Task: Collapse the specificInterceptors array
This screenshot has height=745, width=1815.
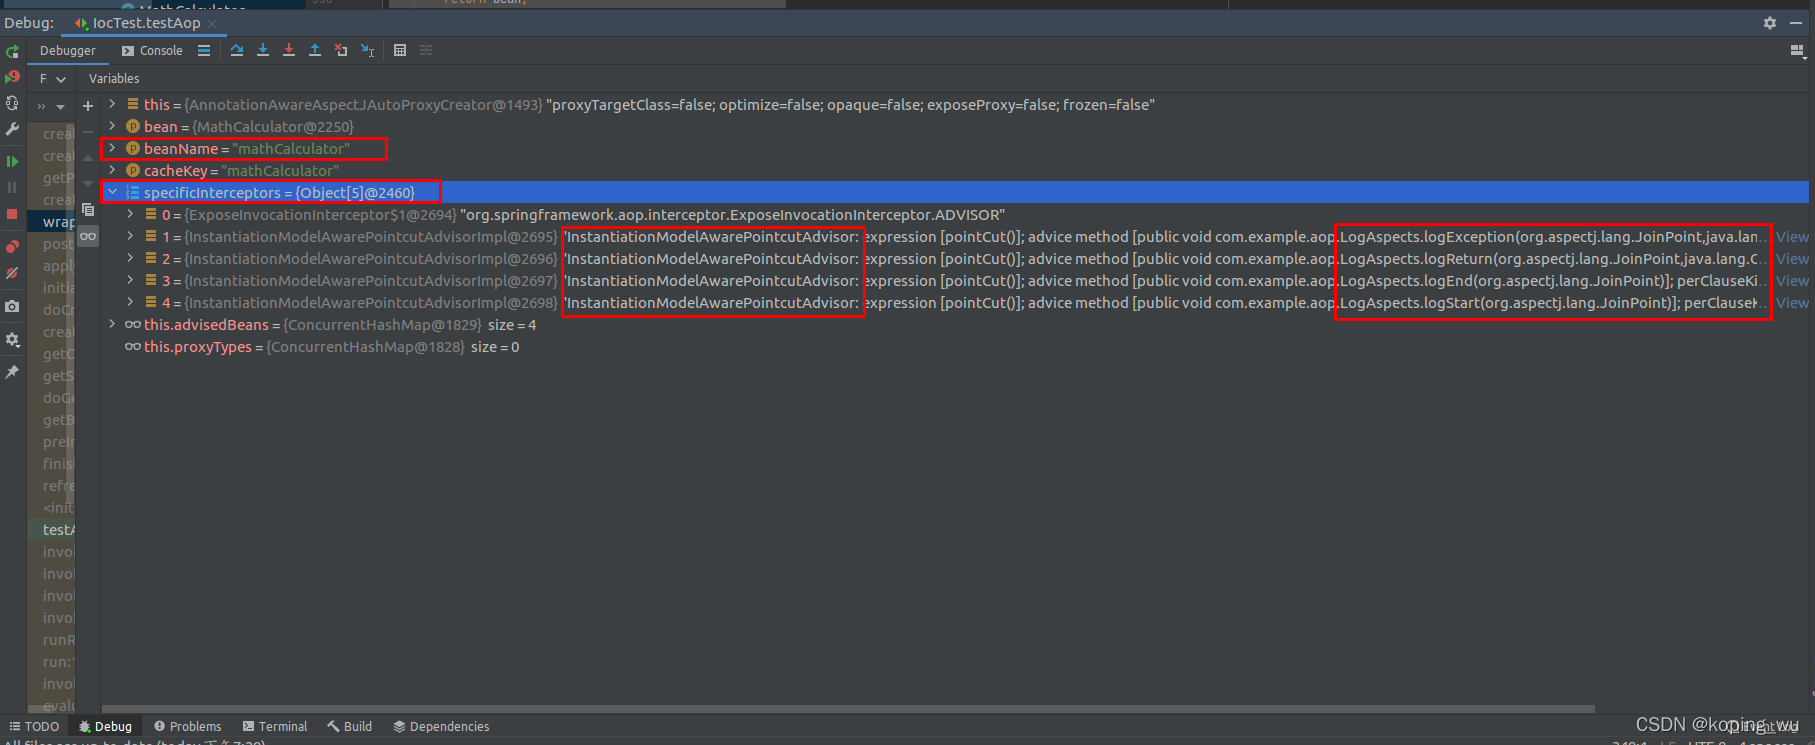Action: 112,192
